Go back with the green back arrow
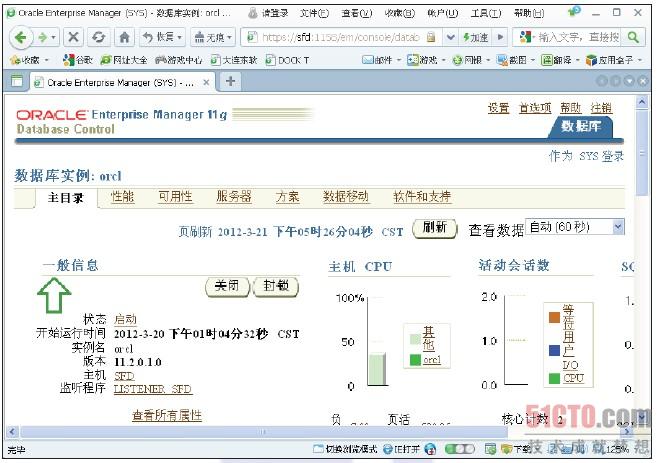Viewport: 659px width, 463px height. tap(20, 38)
